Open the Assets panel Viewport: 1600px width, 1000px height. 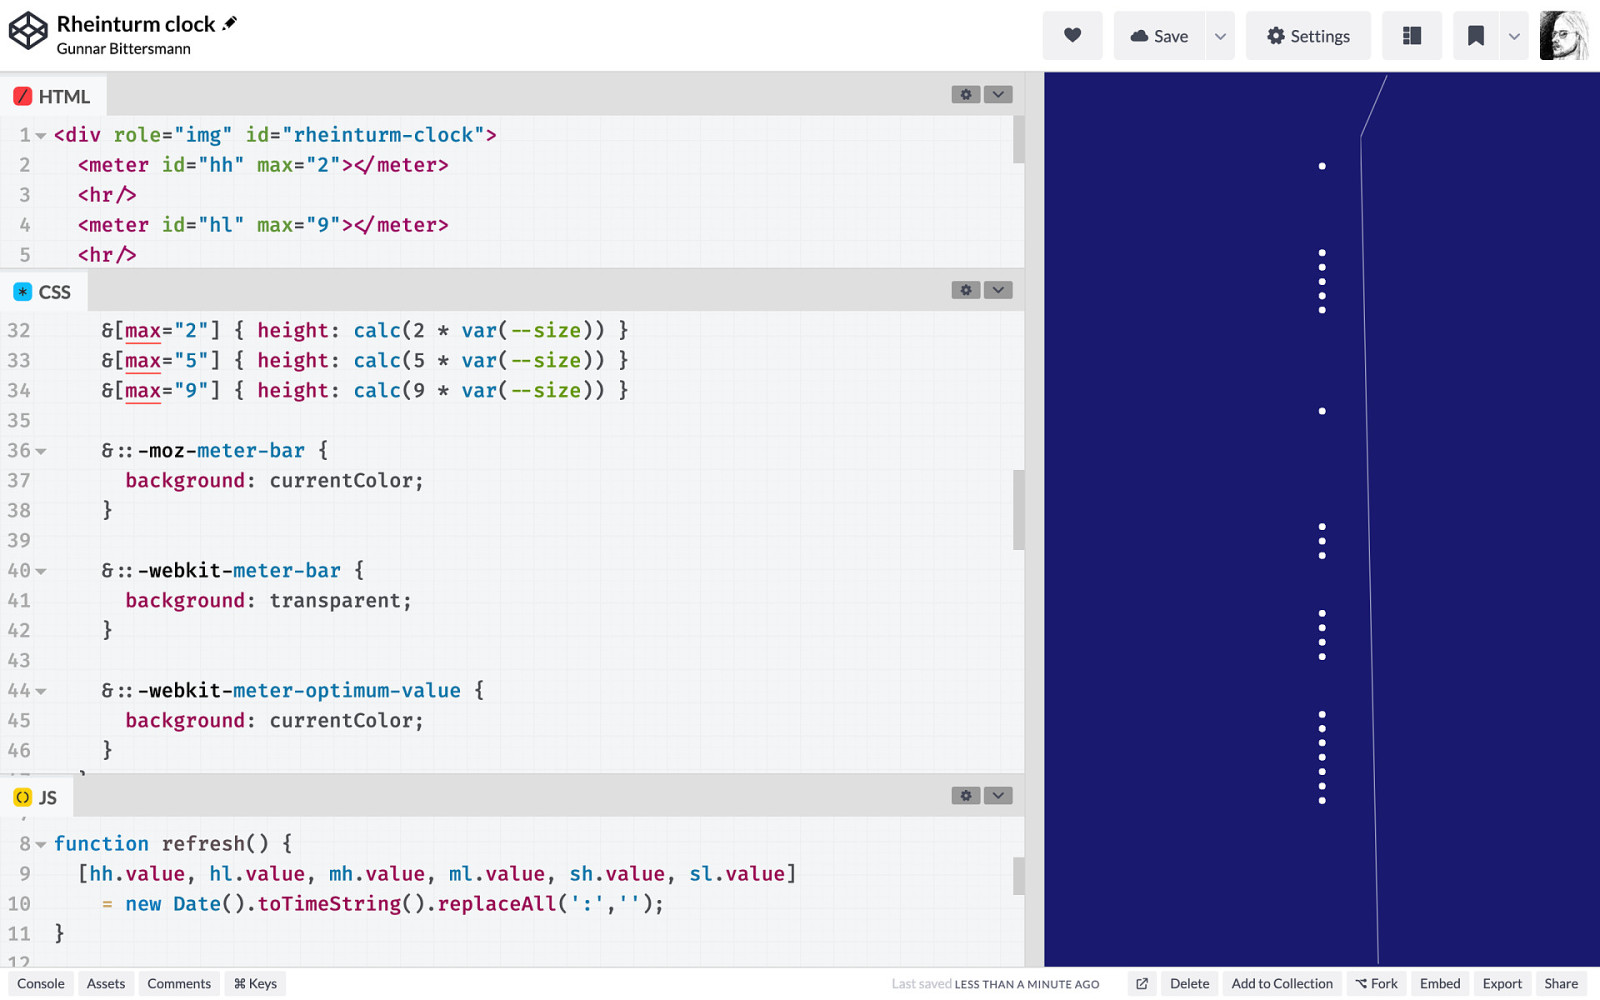[x=106, y=983]
